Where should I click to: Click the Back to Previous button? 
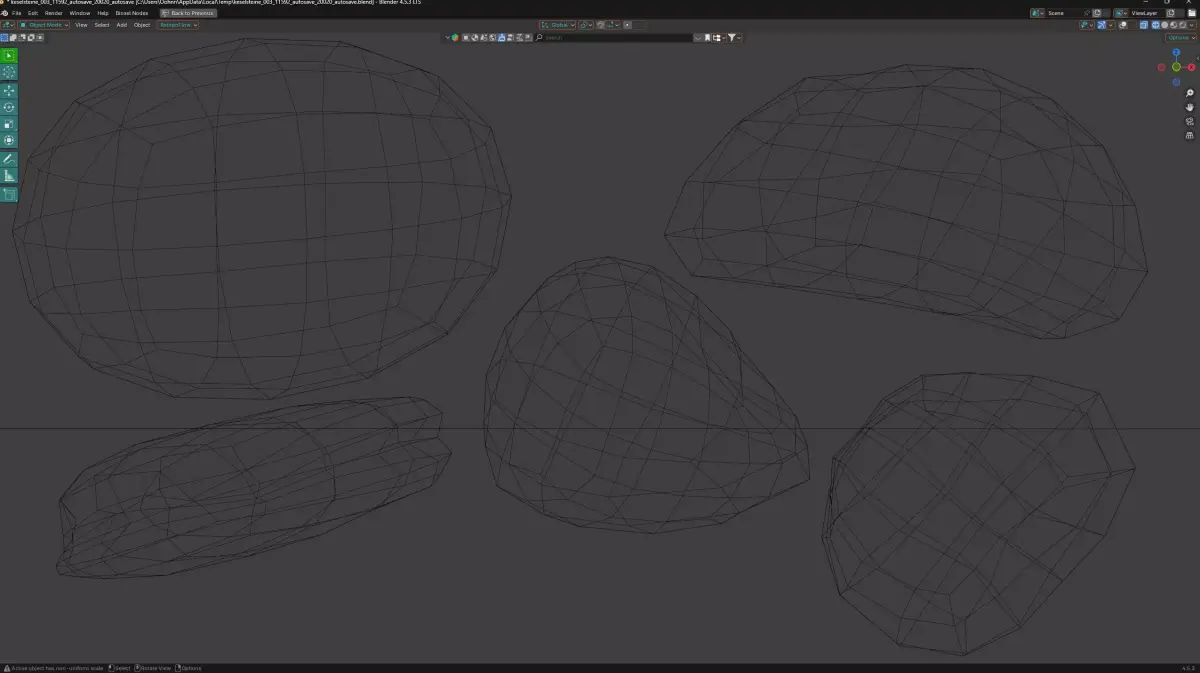(188, 13)
